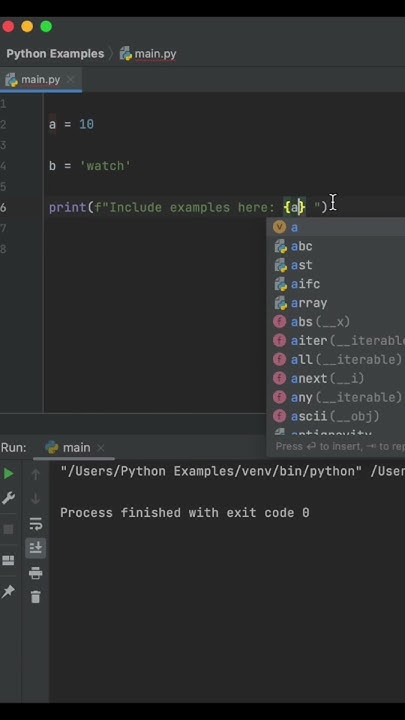
Task: Click the Python icon next to 'ast'
Action: coord(280,265)
